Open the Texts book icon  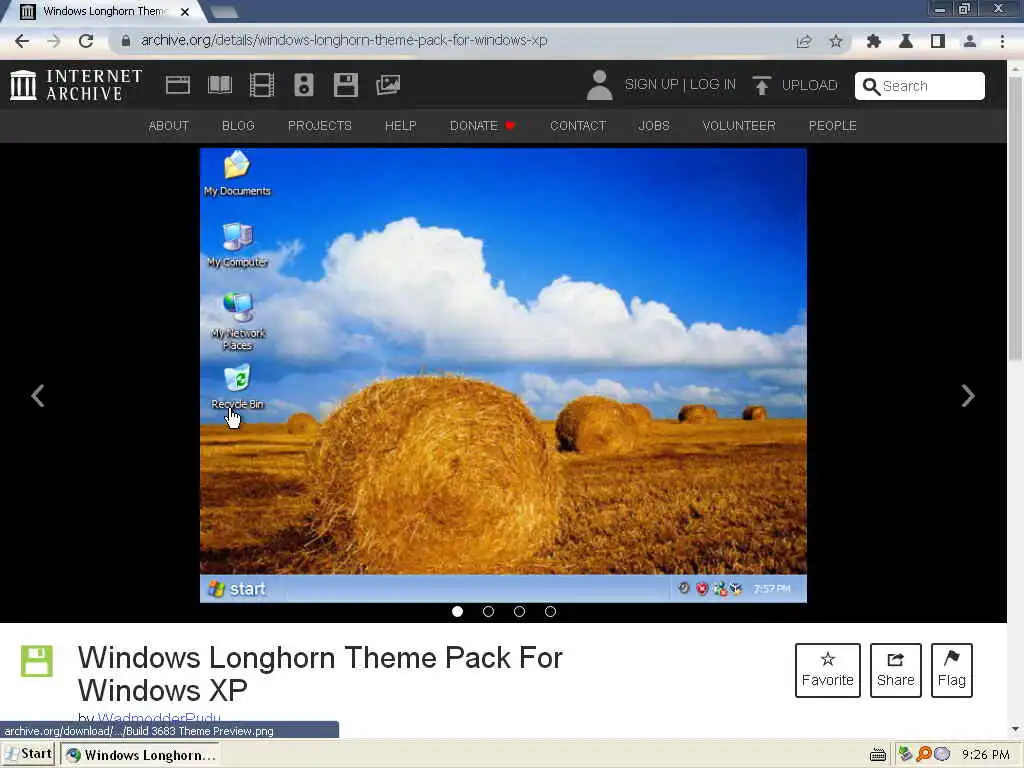point(220,85)
